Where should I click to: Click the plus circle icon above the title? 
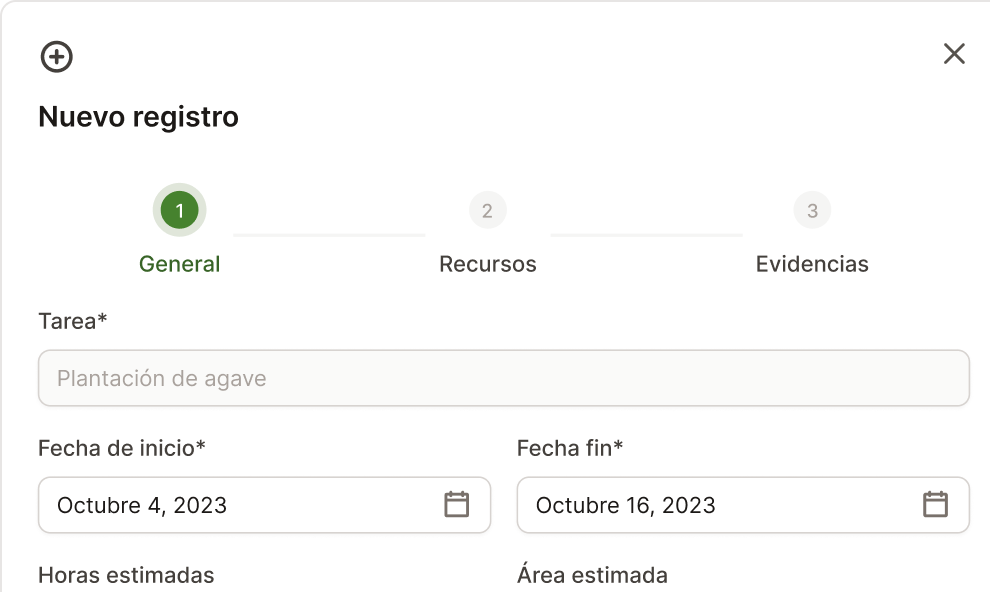[x=57, y=57]
